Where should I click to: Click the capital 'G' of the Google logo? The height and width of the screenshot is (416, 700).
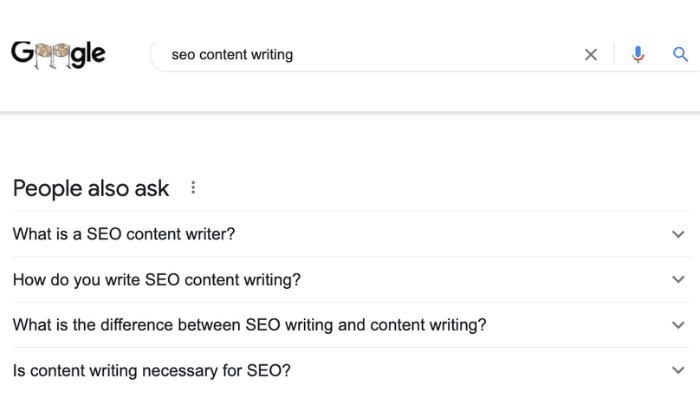coord(22,53)
